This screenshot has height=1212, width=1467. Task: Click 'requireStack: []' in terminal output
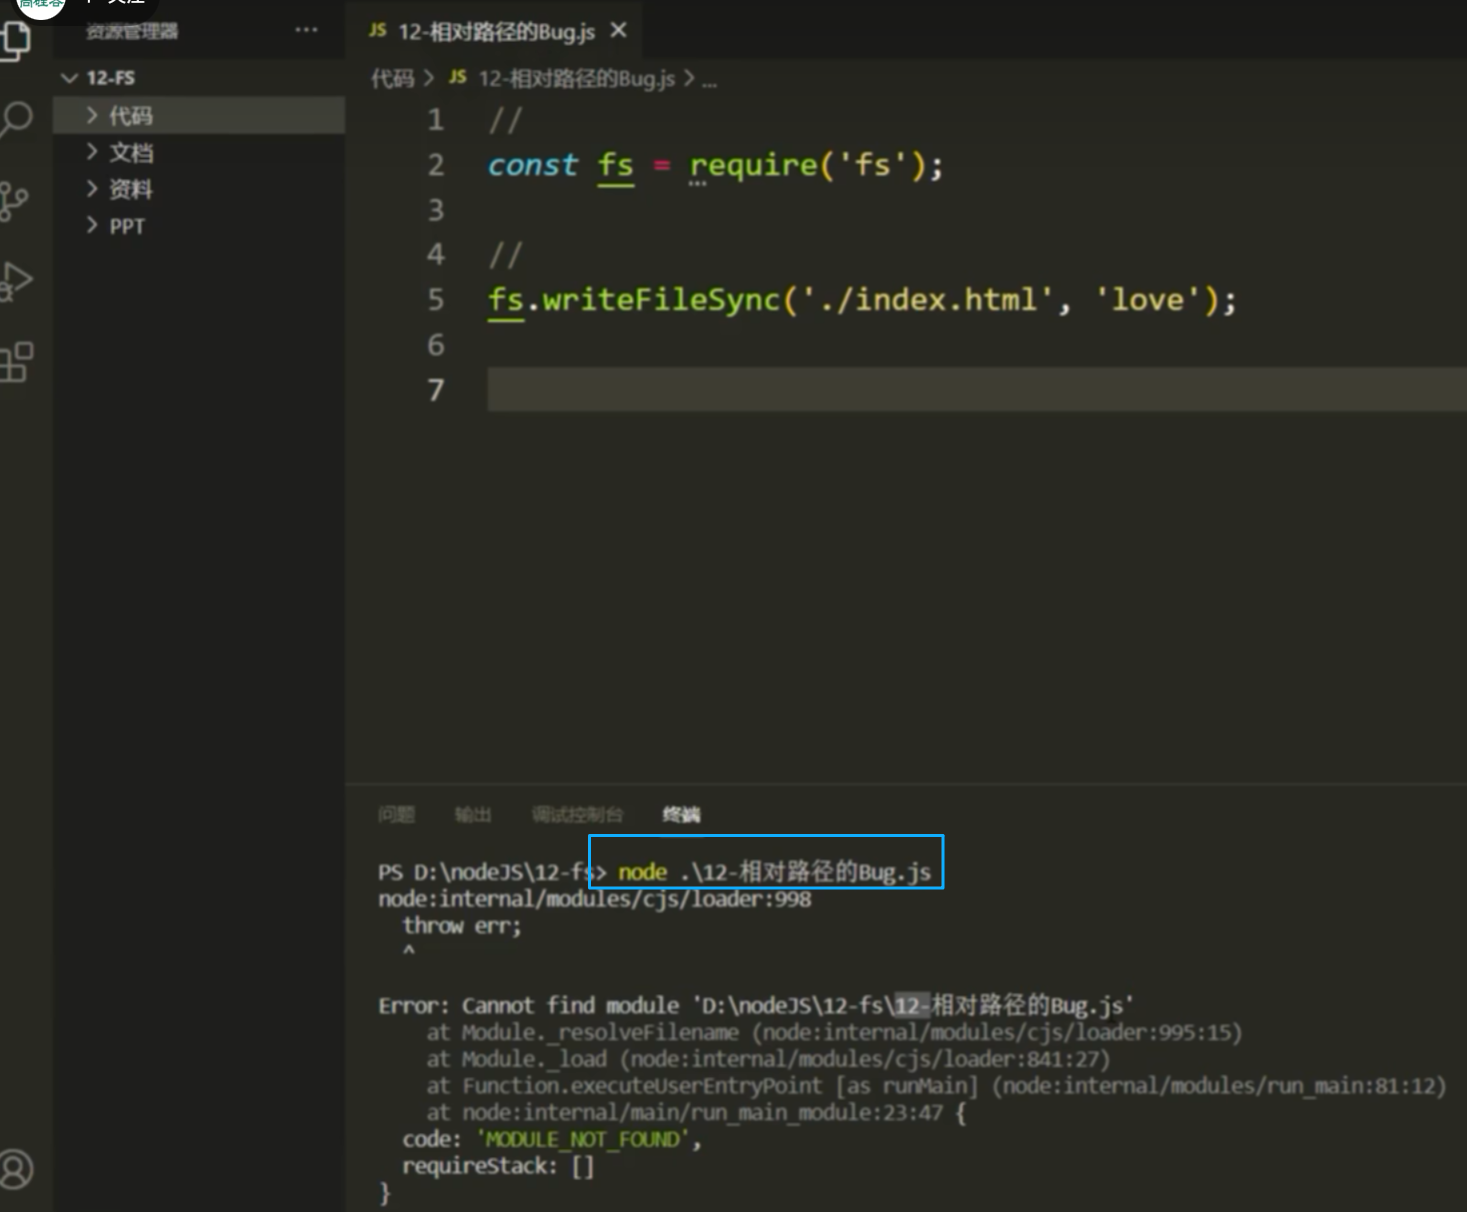pyautogui.click(x=498, y=1166)
